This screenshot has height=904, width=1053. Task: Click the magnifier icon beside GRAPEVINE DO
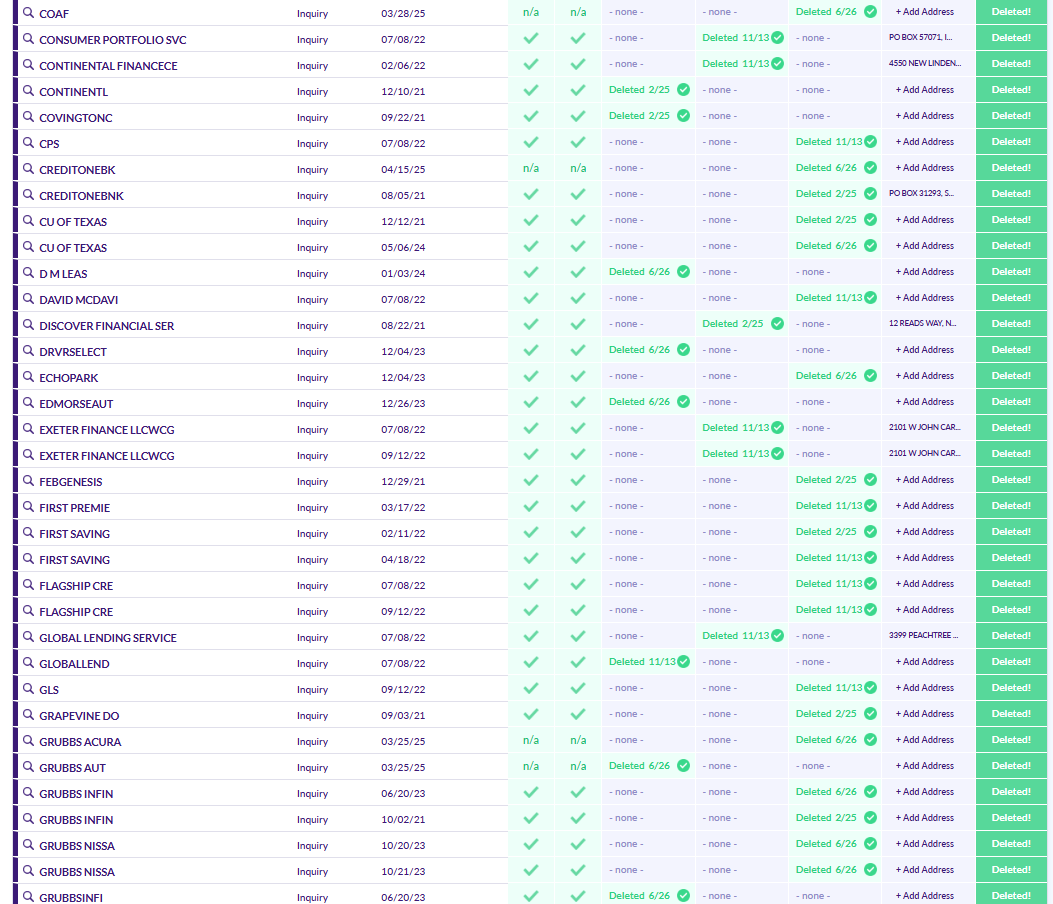click(x=29, y=715)
